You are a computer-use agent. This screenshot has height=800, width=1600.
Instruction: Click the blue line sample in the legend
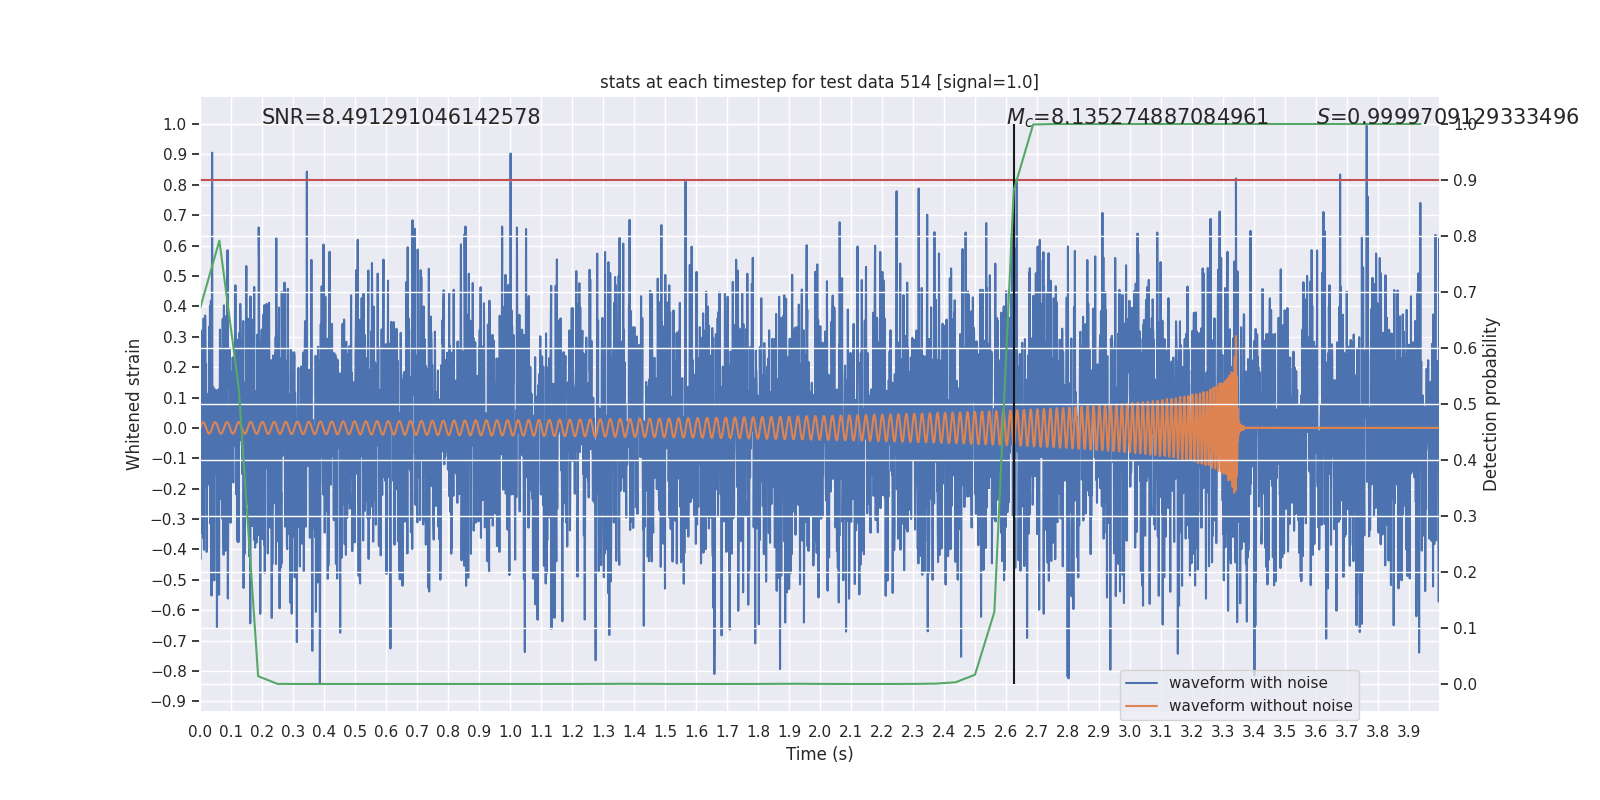1142,683
